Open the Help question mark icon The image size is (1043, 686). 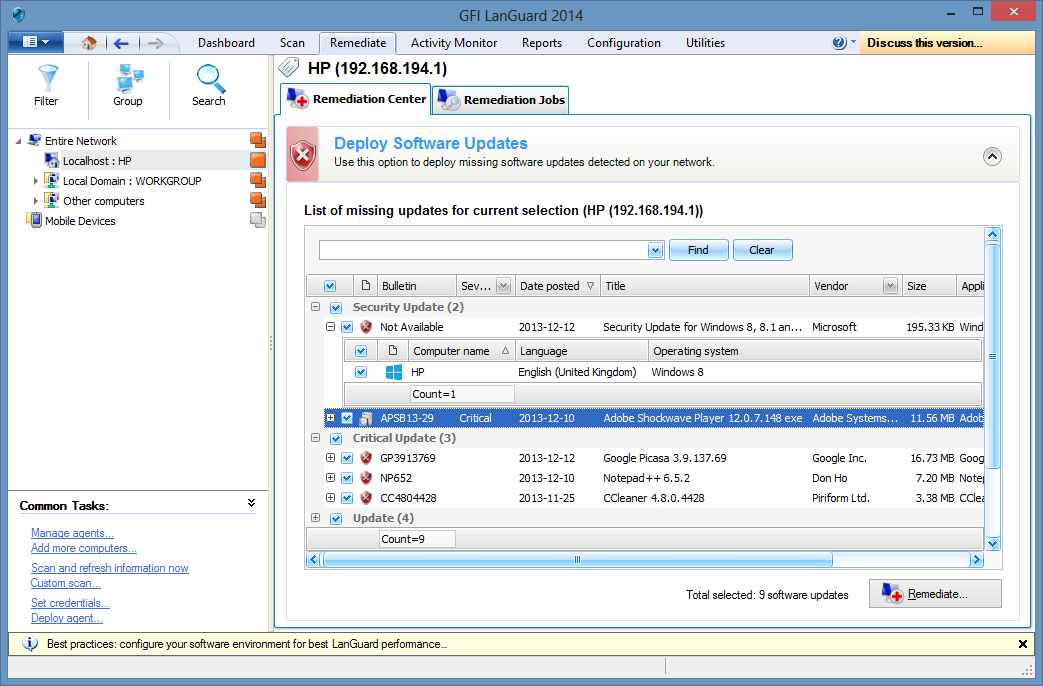click(x=839, y=43)
